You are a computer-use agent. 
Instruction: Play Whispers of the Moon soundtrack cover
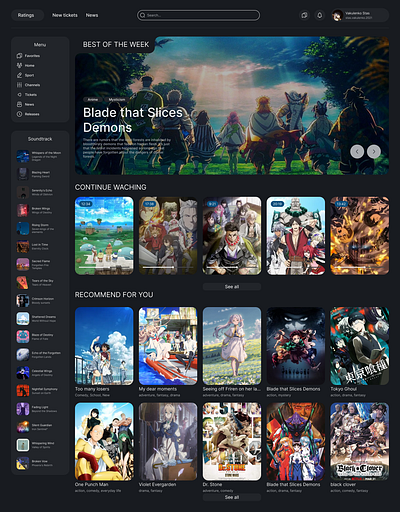(x=23, y=156)
